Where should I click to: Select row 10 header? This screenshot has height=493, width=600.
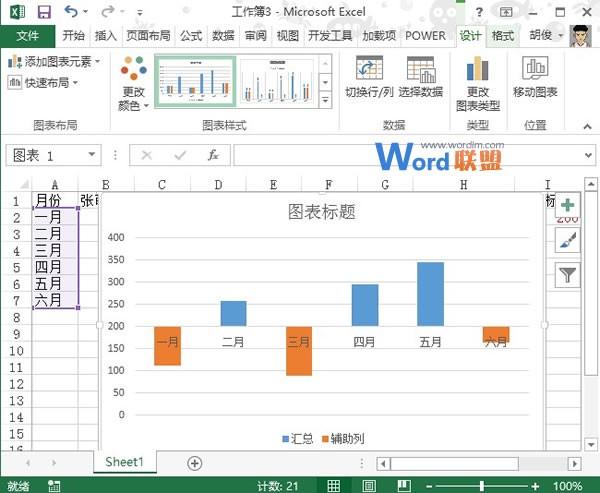(16, 351)
